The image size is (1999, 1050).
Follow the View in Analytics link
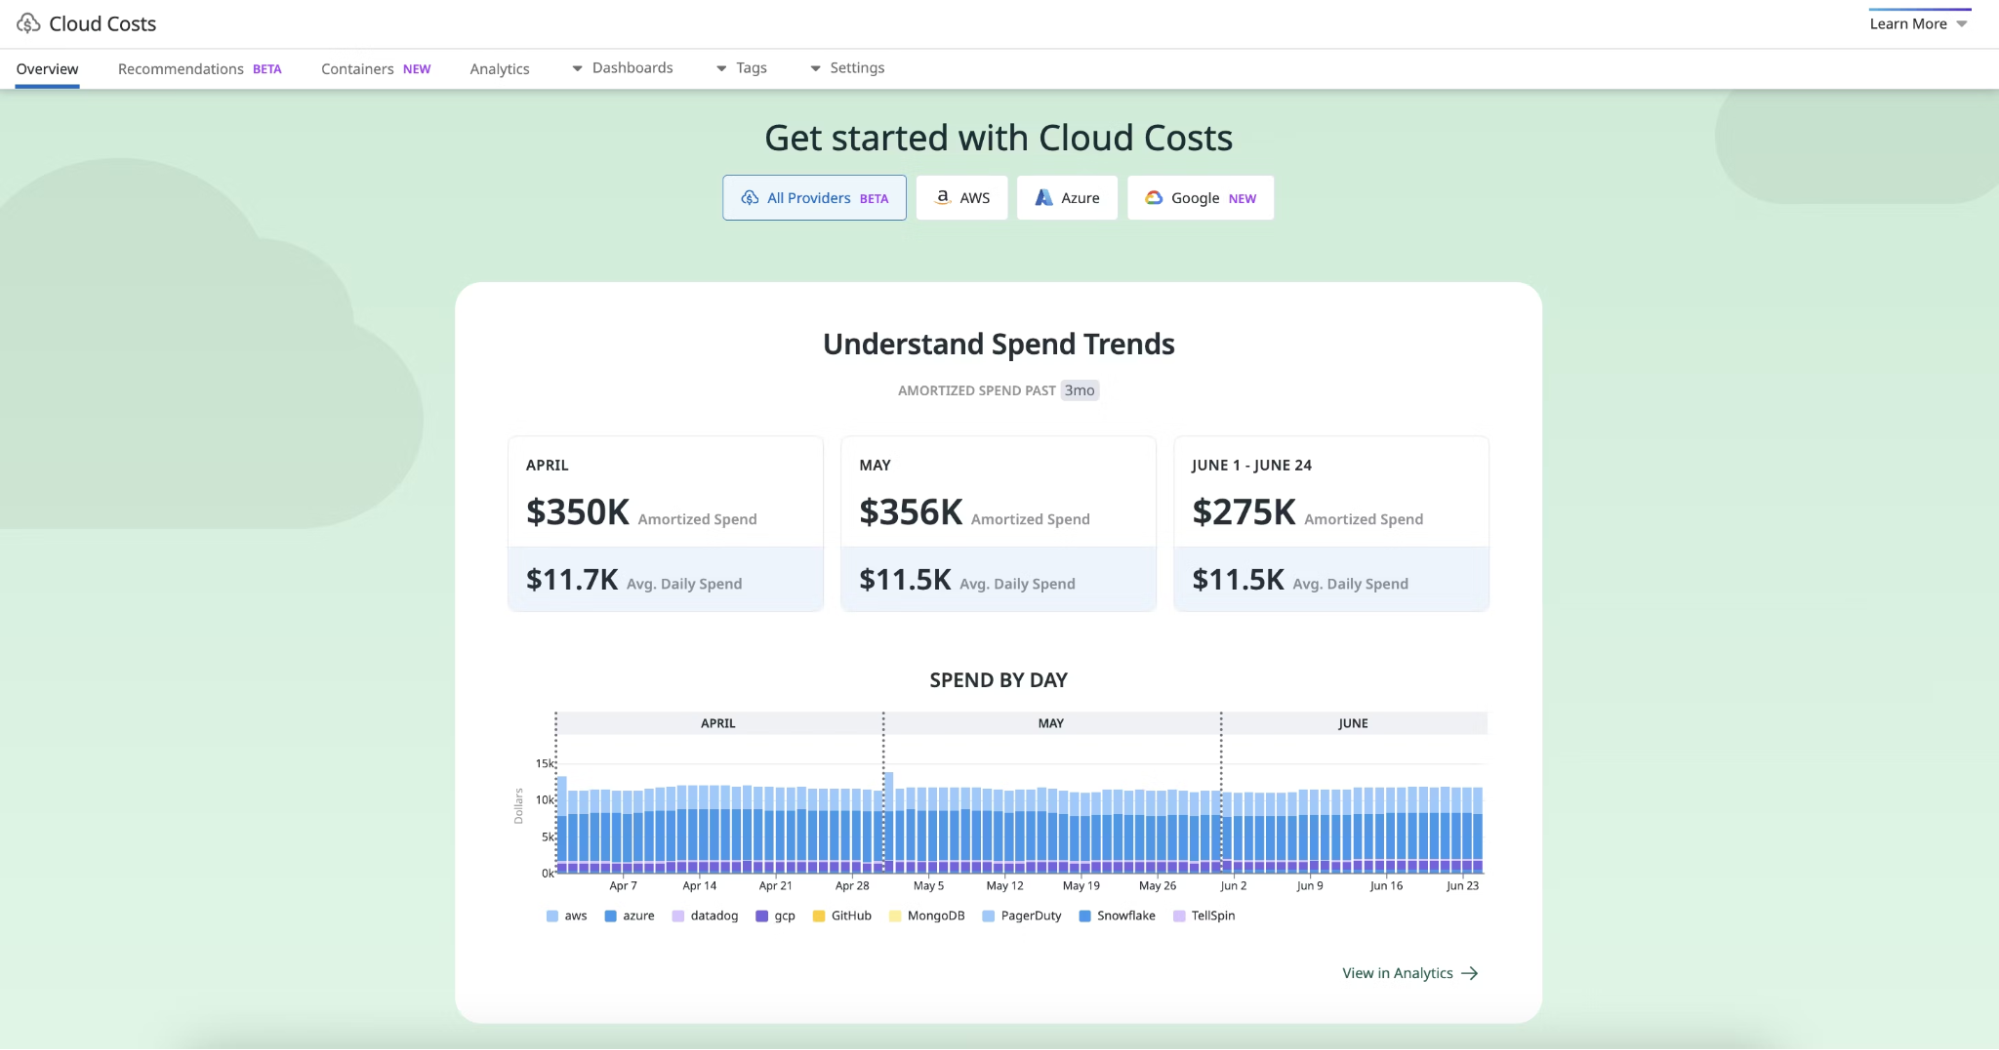[1410, 973]
